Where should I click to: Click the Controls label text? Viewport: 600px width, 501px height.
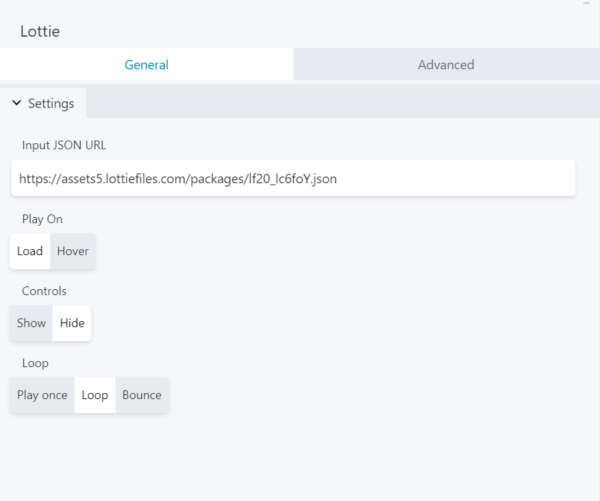click(44, 291)
